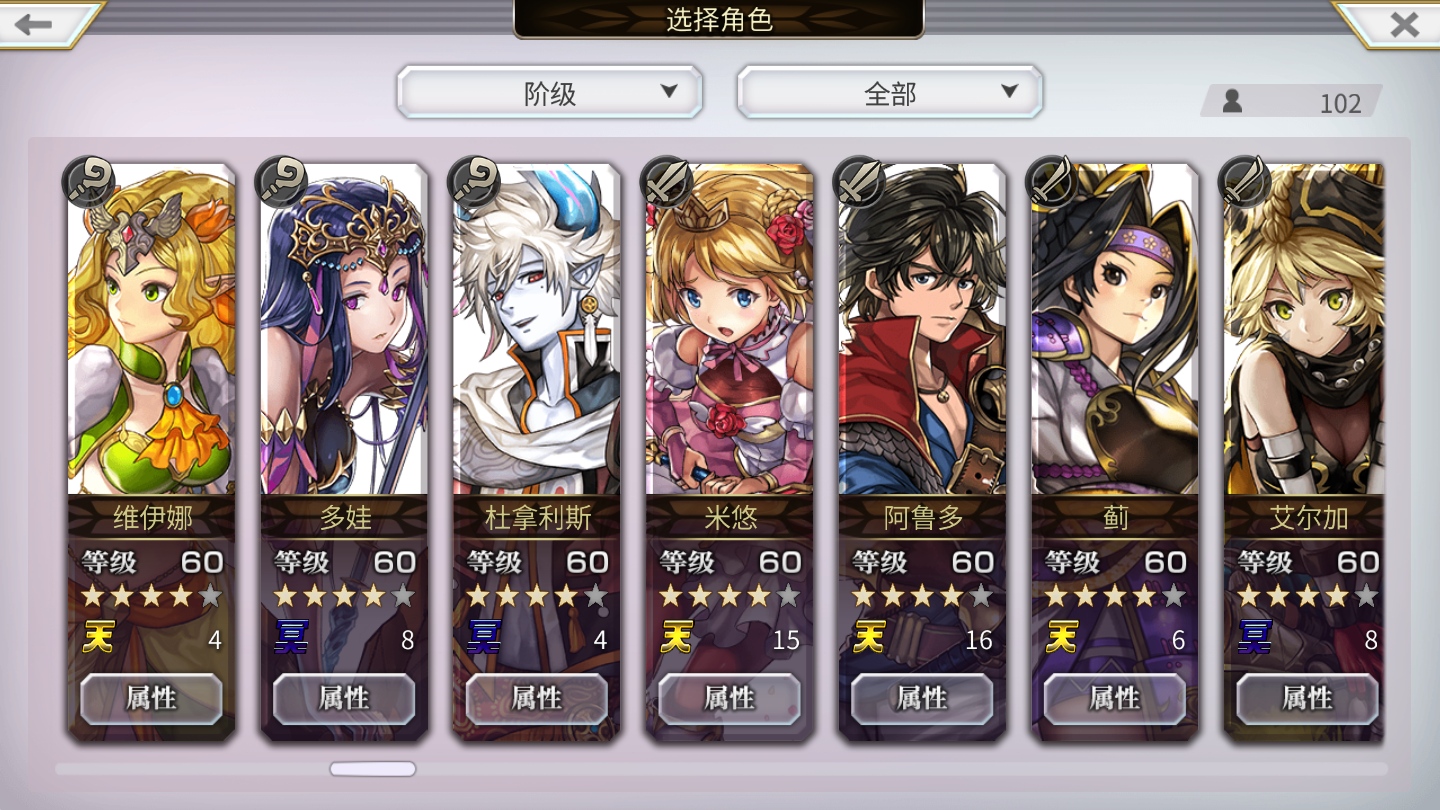Click the 冥 attribute icon on 杜拿利斯's card
Viewport: 1440px width, 810px height.
(x=483, y=637)
